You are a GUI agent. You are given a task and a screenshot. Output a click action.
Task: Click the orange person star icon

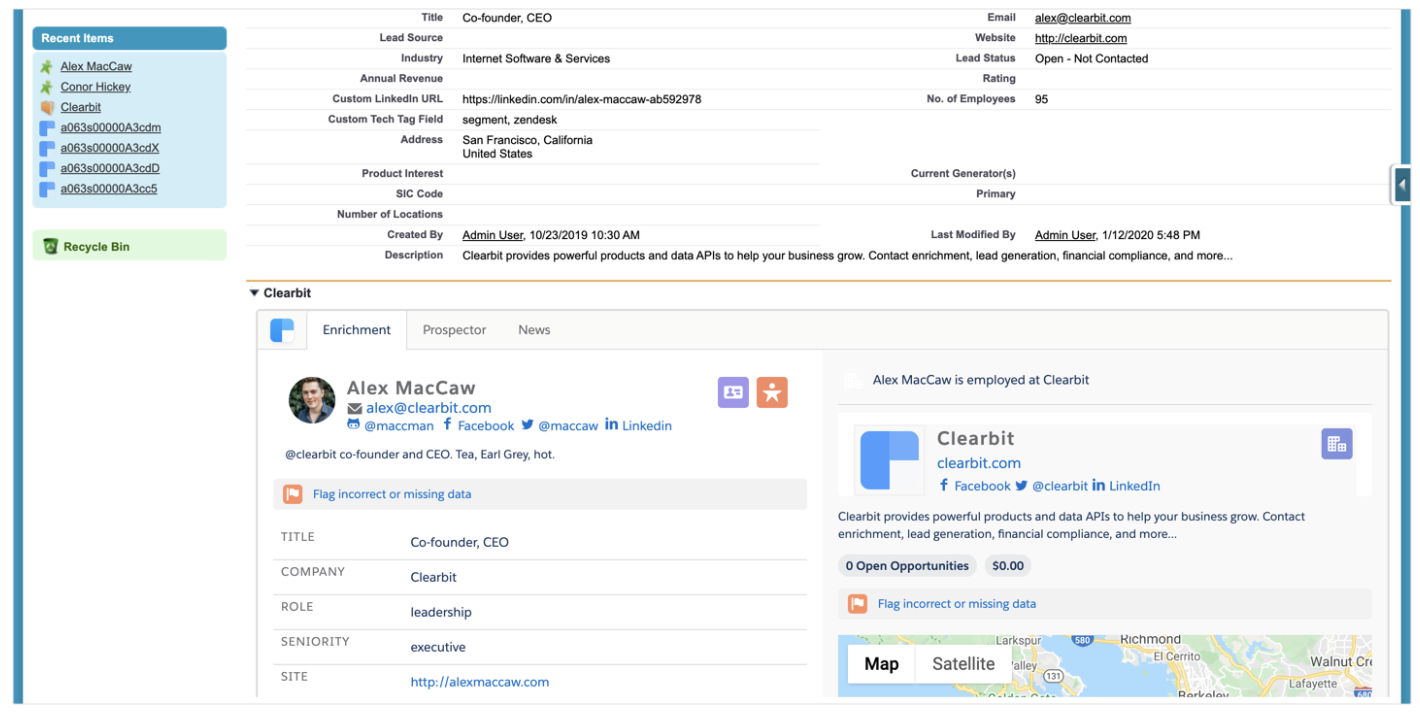point(772,392)
